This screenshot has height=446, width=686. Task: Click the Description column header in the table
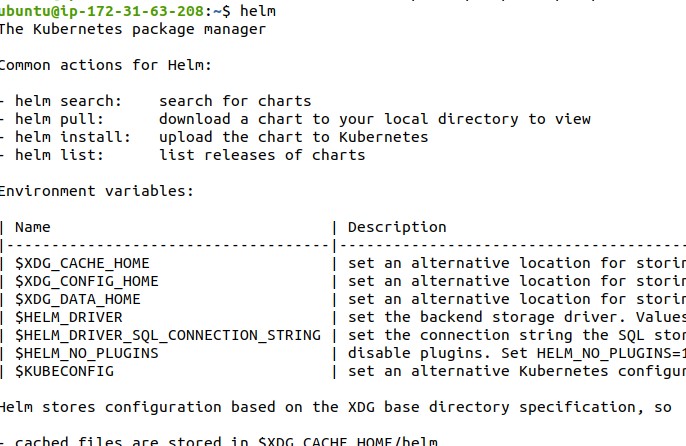pyautogui.click(x=397, y=227)
